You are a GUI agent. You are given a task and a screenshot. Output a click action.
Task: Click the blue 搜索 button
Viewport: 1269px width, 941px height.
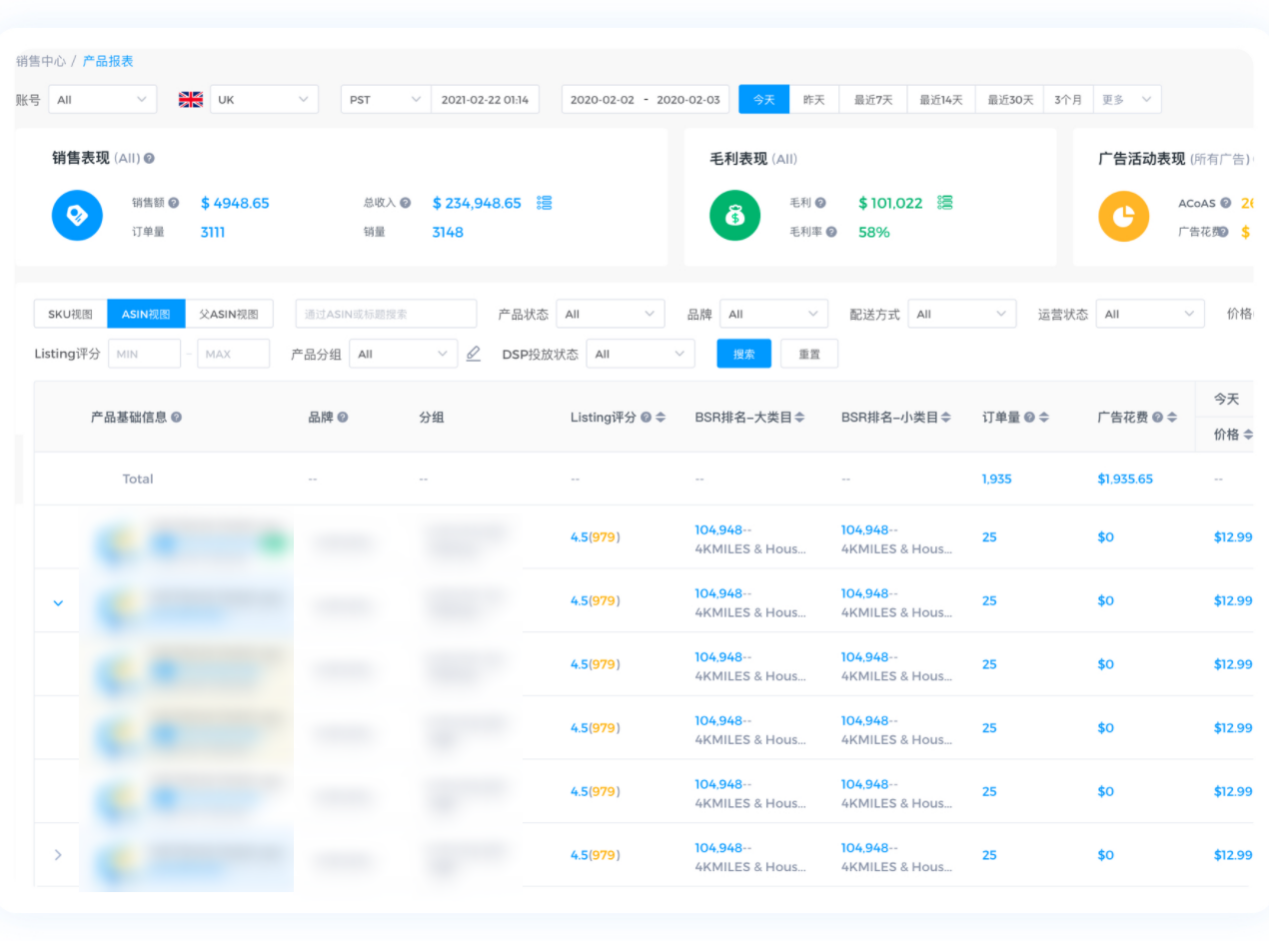click(744, 354)
